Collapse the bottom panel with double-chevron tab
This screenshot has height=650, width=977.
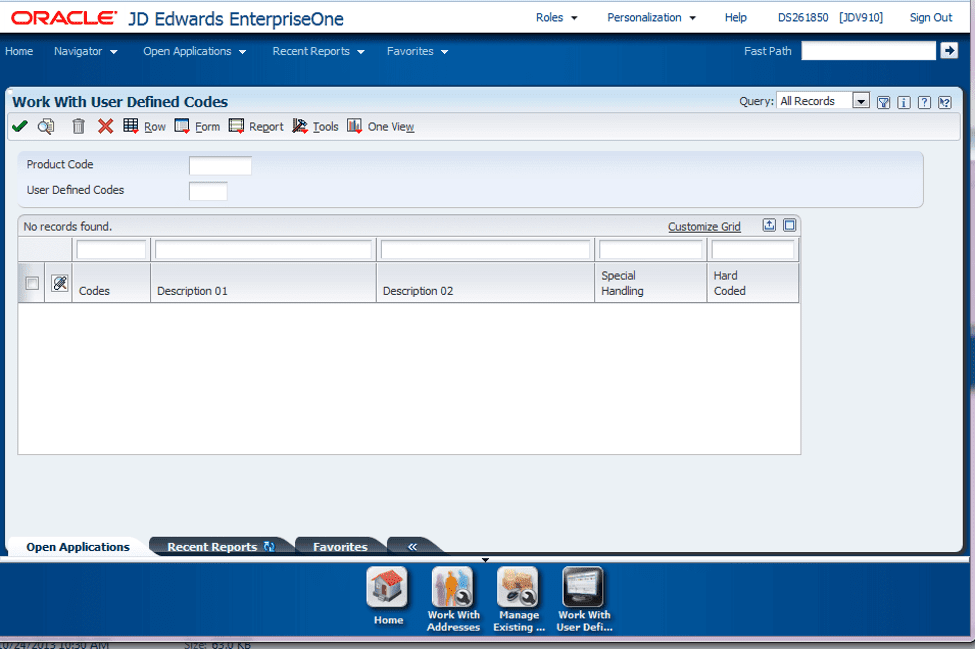(x=412, y=547)
